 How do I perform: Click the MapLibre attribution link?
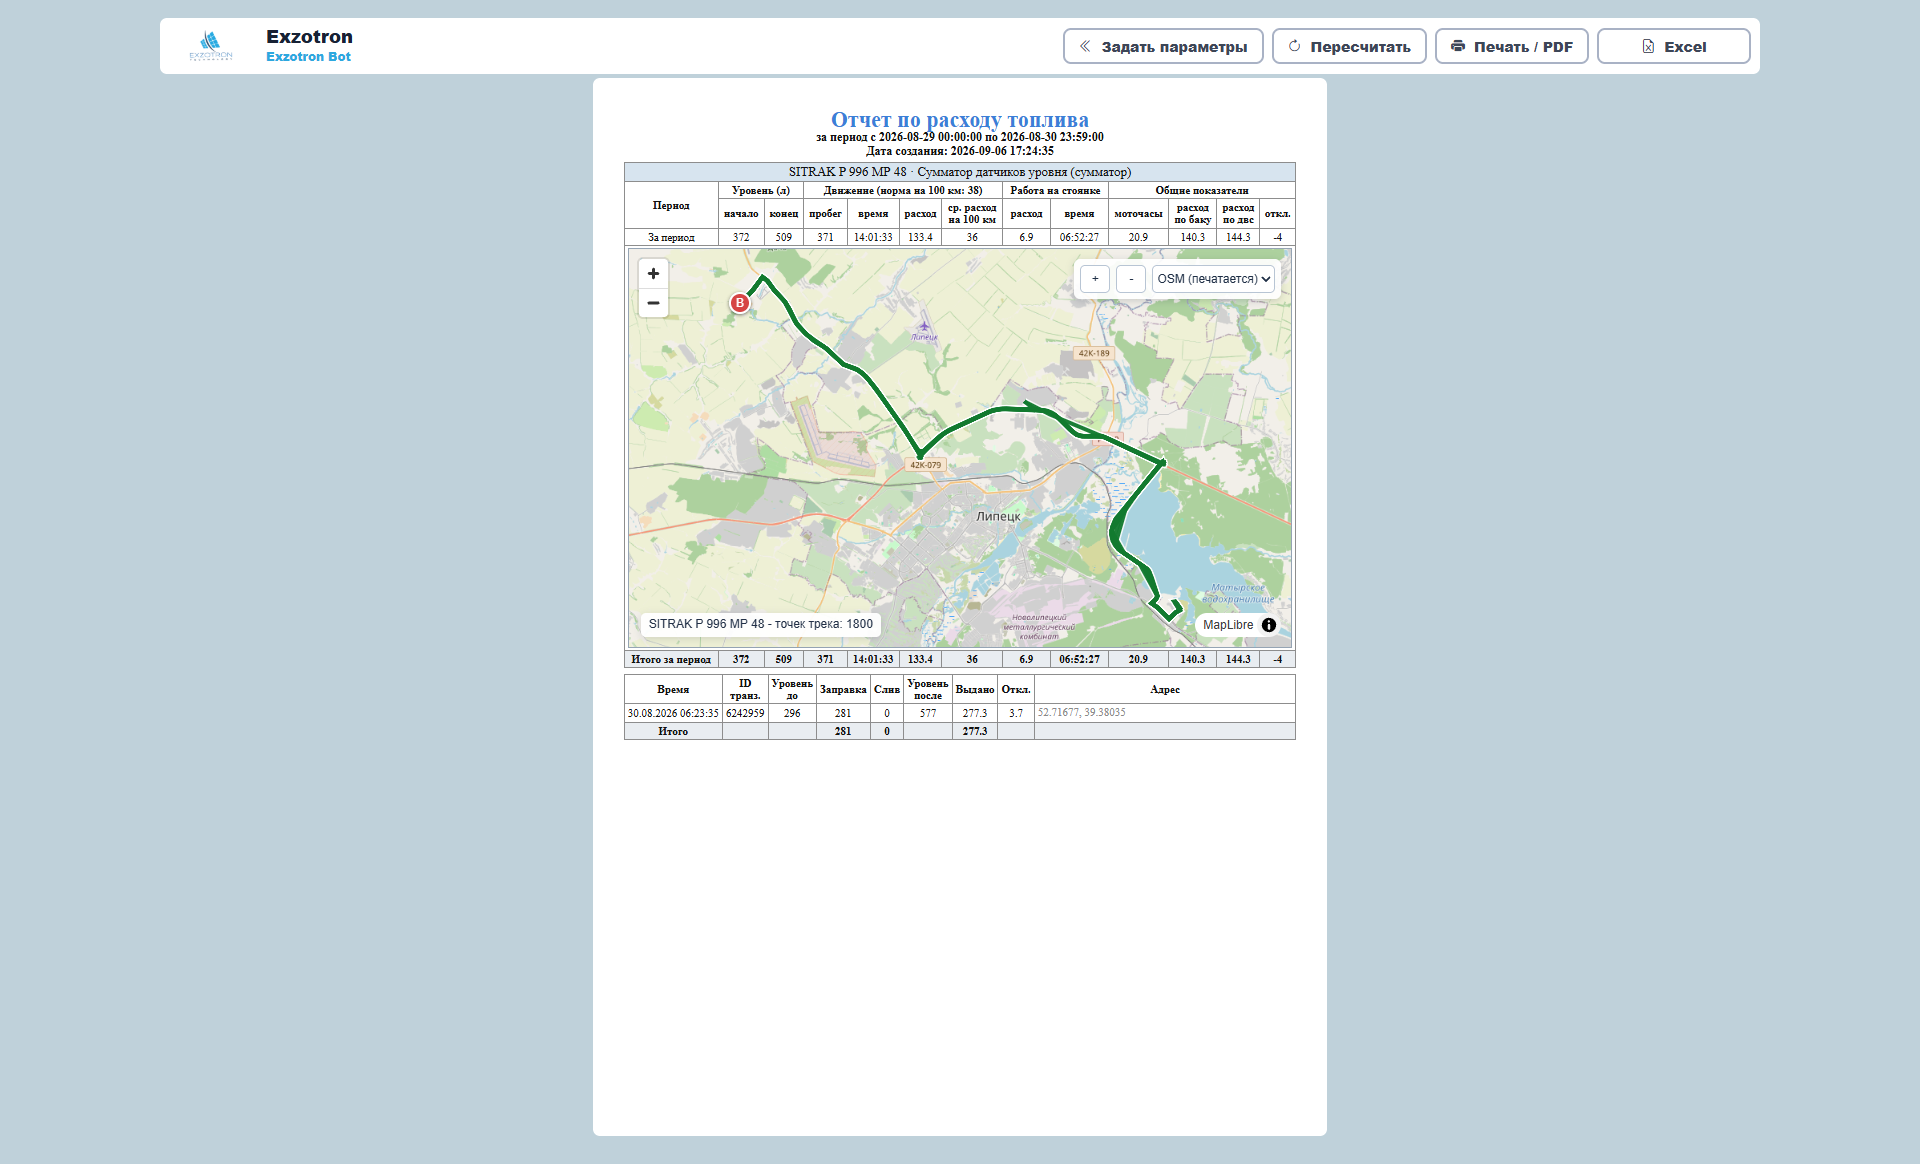pos(1228,625)
